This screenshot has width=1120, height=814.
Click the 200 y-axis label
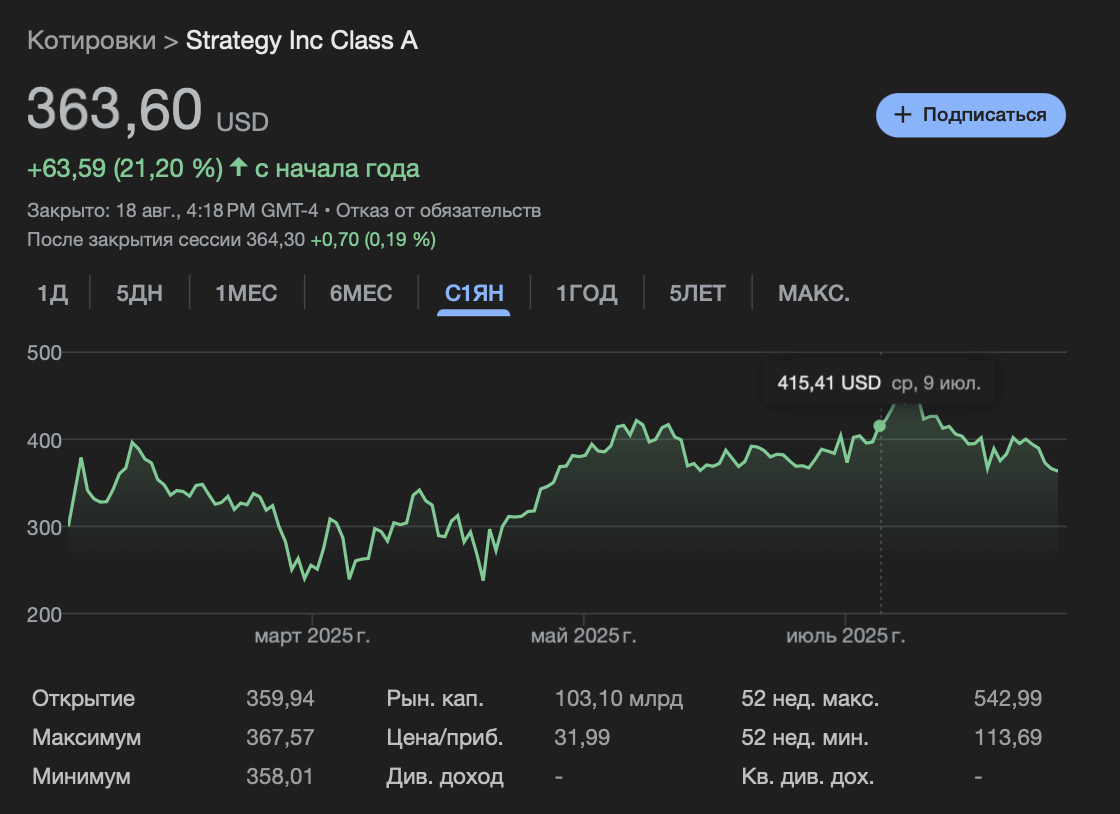point(44,615)
